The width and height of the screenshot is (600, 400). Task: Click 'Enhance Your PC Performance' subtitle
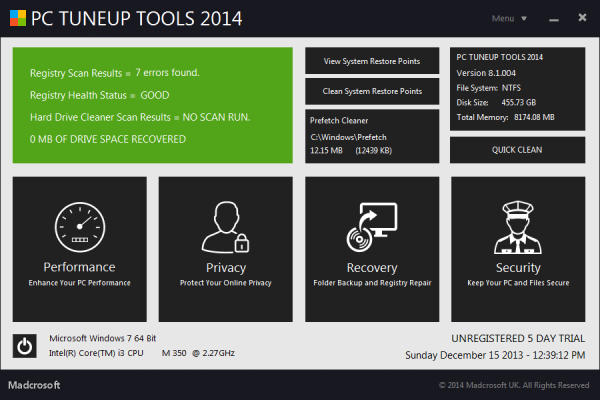(x=79, y=283)
